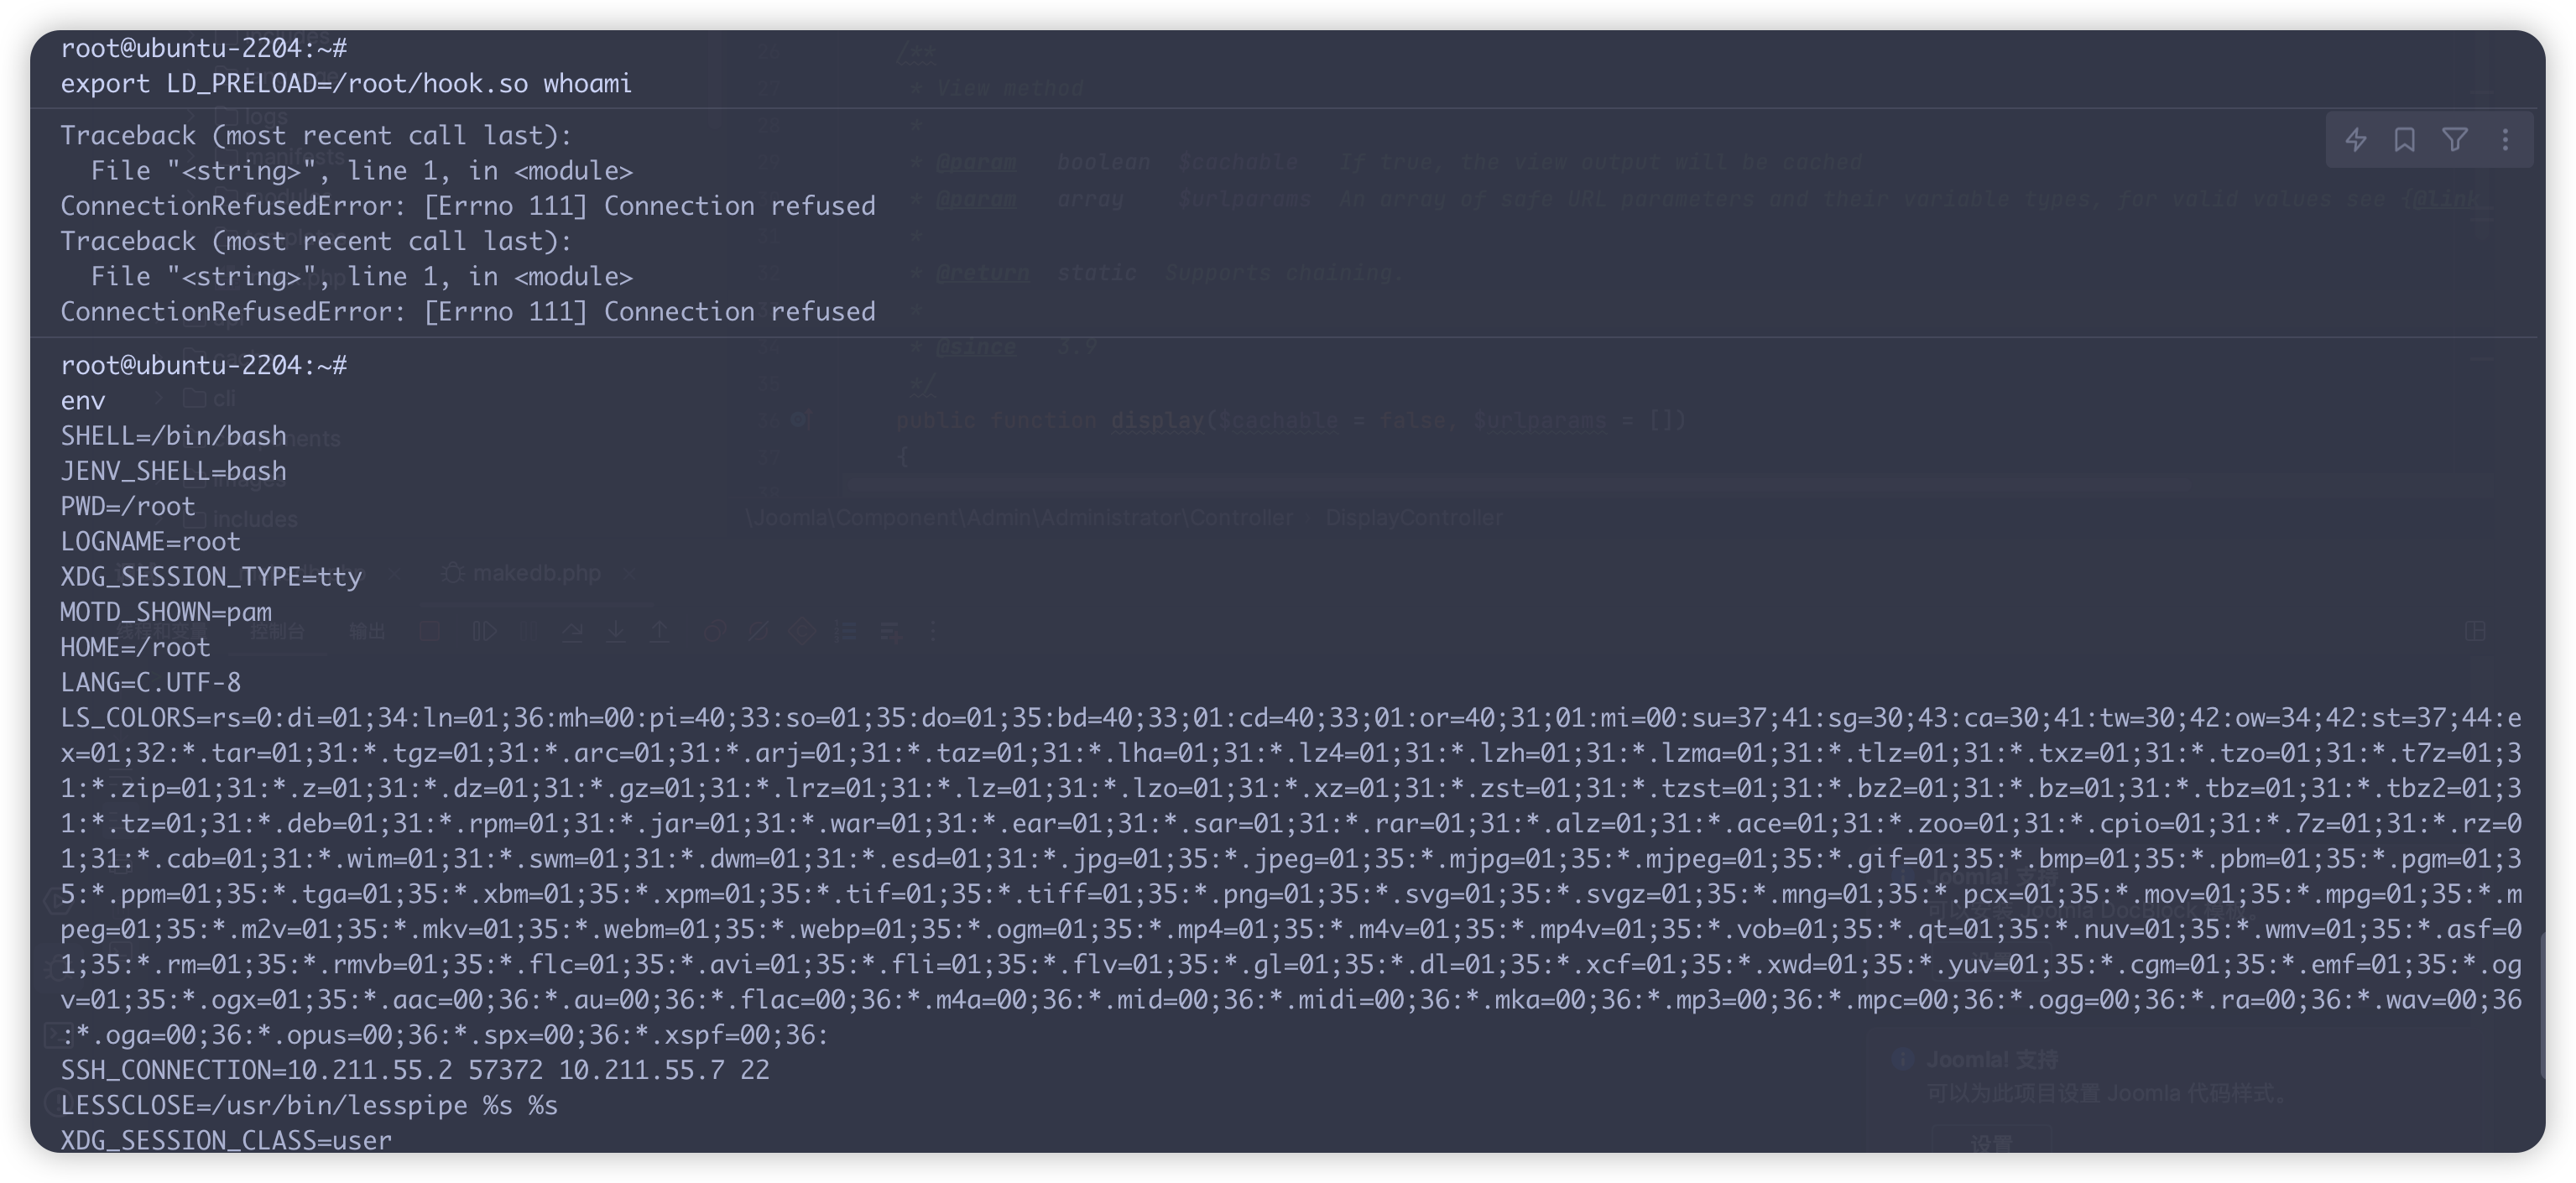The image size is (2576, 1183).
Task: Click the LESSCLOSE=/usr/bin/lesspipe line
Action: coord(309,1106)
